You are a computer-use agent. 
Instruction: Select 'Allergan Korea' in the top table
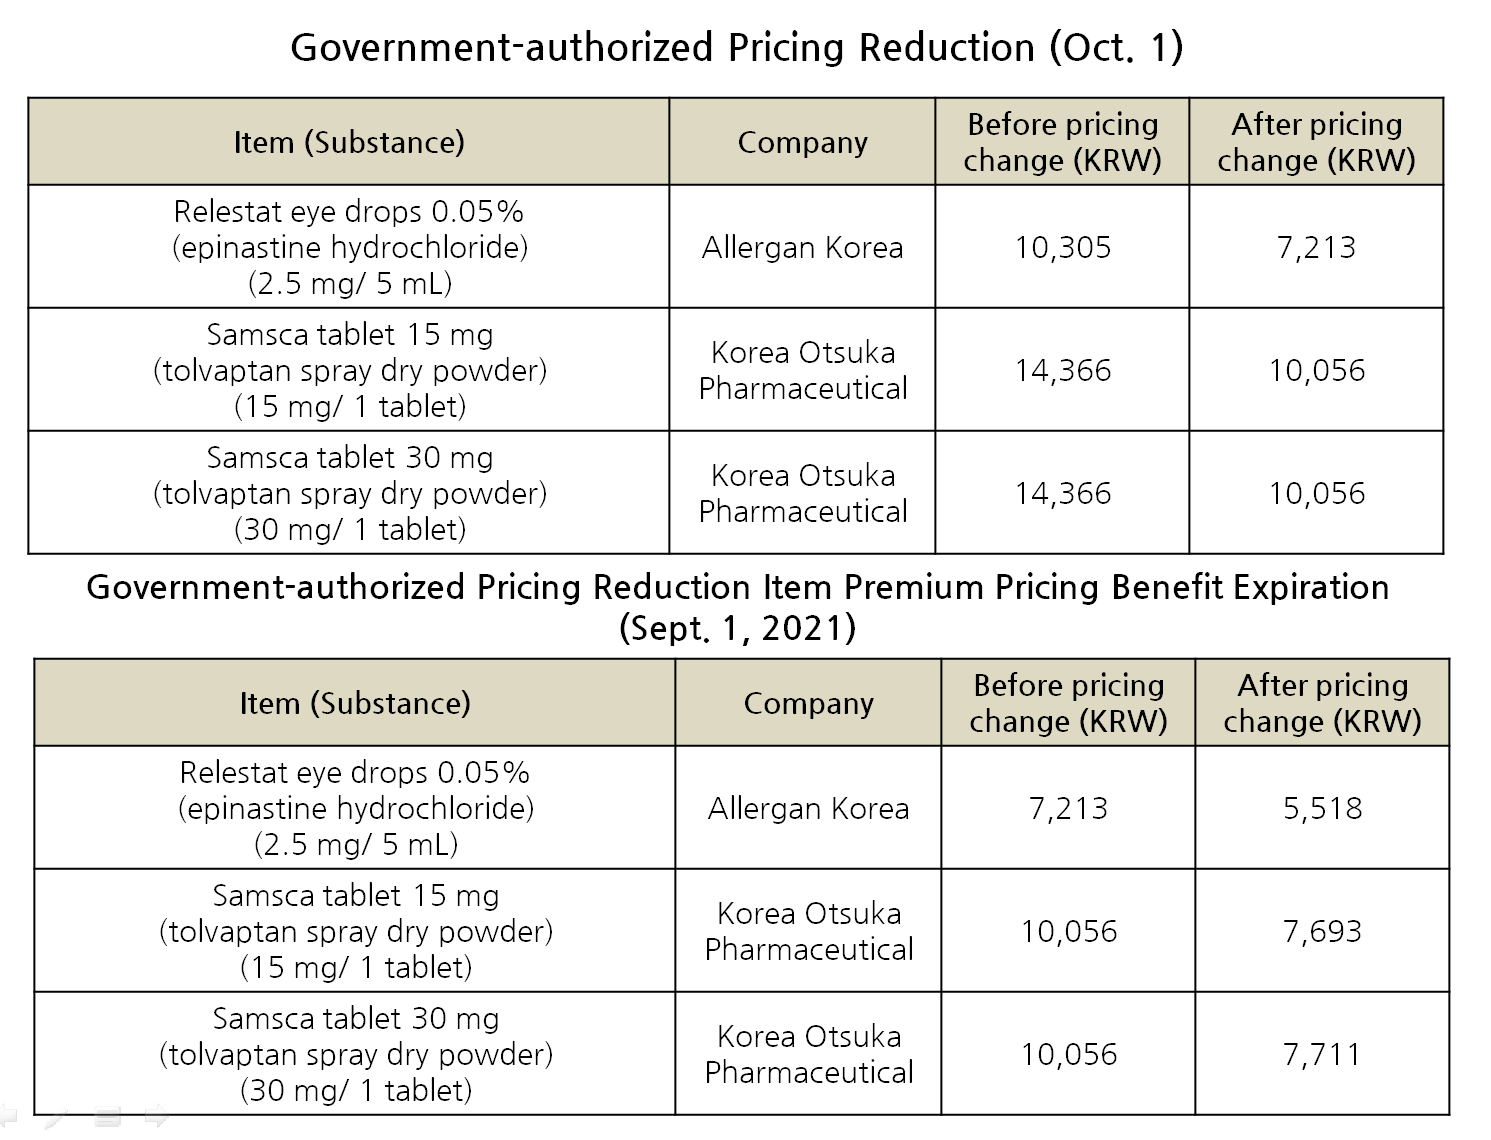(802, 247)
